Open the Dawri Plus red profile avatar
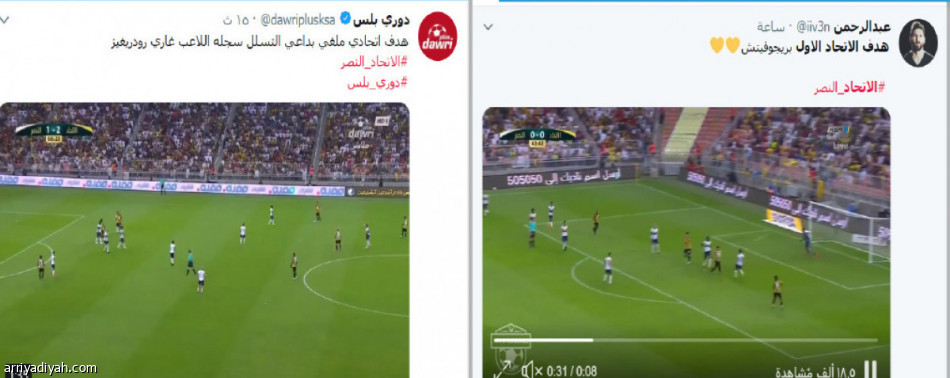950x378 pixels. tap(437, 36)
